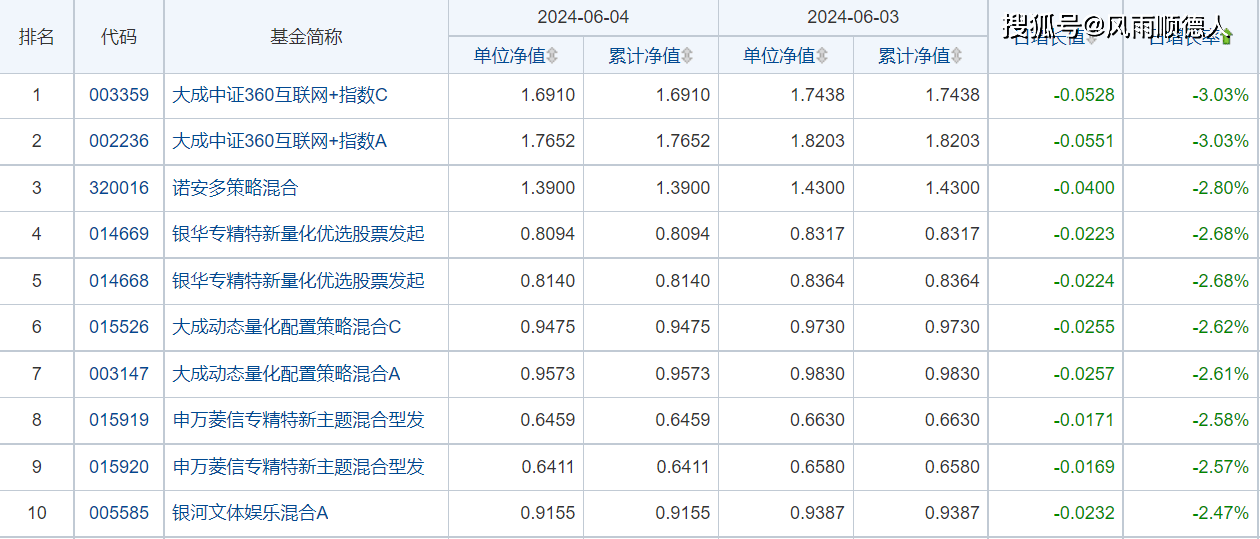Open fund code 320016

pyautogui.click(x=119, y=188)
